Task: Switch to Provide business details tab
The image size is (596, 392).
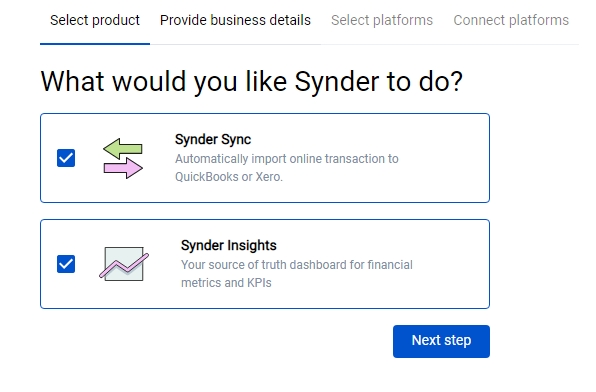Action: pos(235,20)
